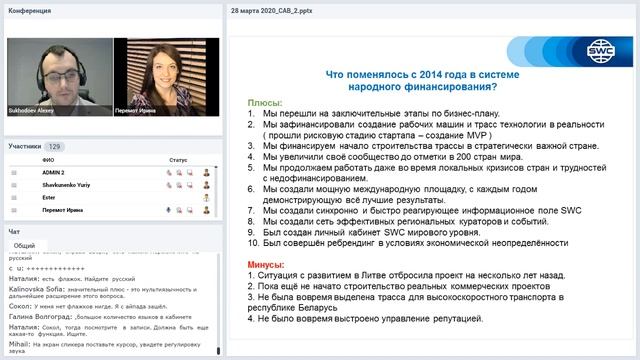
Task: Open the Общий chat tab
Action: 24,246
